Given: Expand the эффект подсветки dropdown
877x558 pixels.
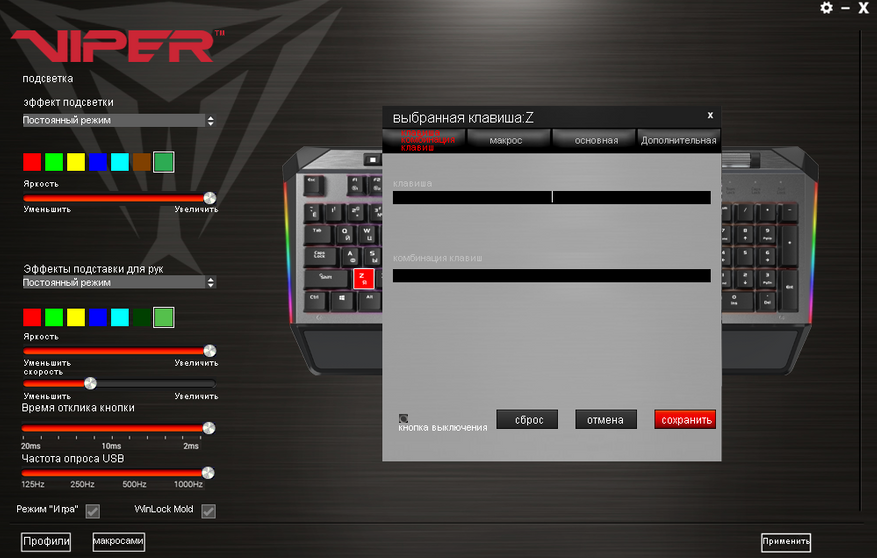Looking at the screenshot, I should coord(119,120).
